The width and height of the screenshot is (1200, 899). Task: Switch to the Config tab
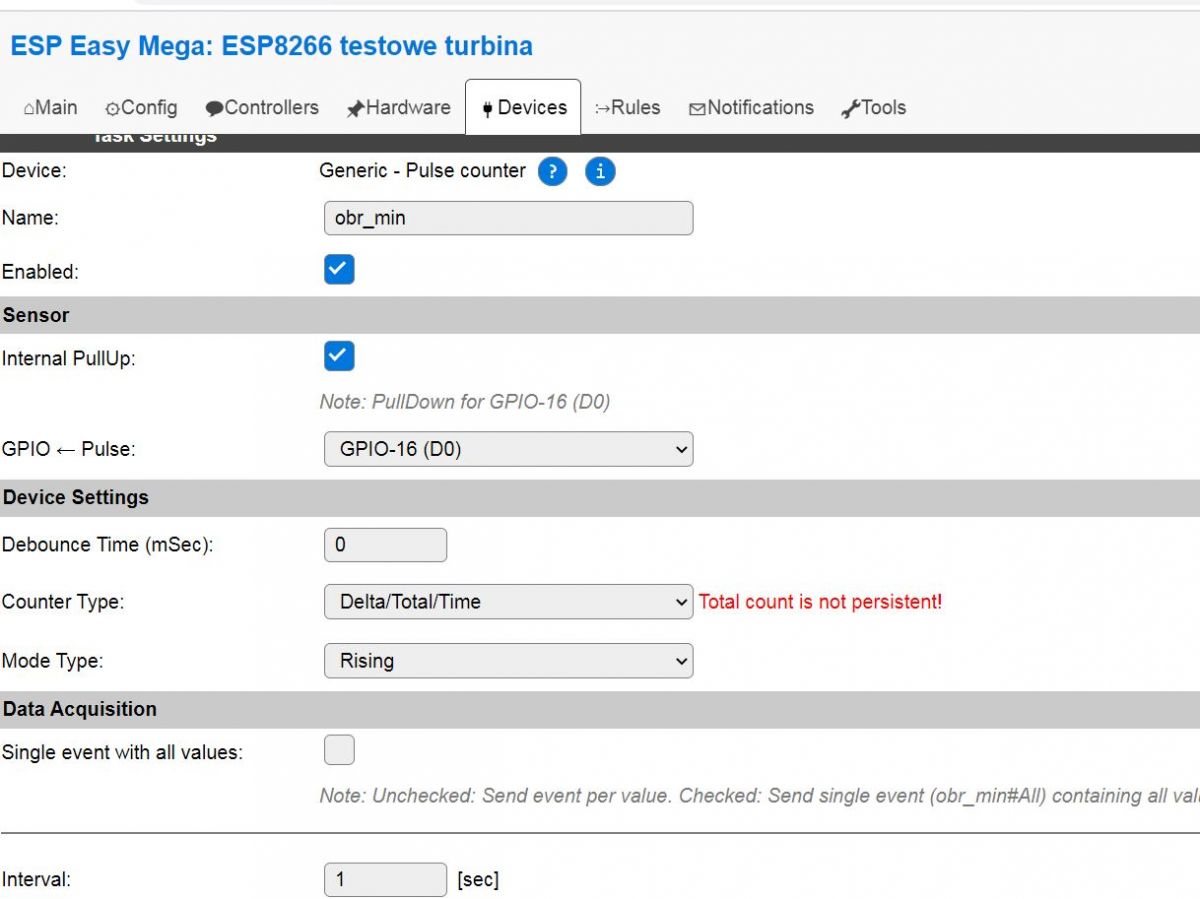141,108
